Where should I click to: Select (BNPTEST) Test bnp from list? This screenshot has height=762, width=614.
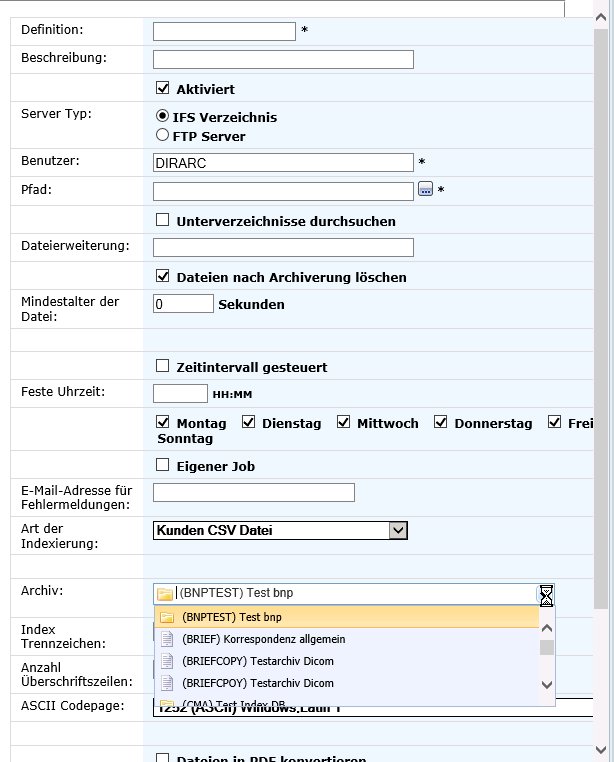click(x=347, y=617)
